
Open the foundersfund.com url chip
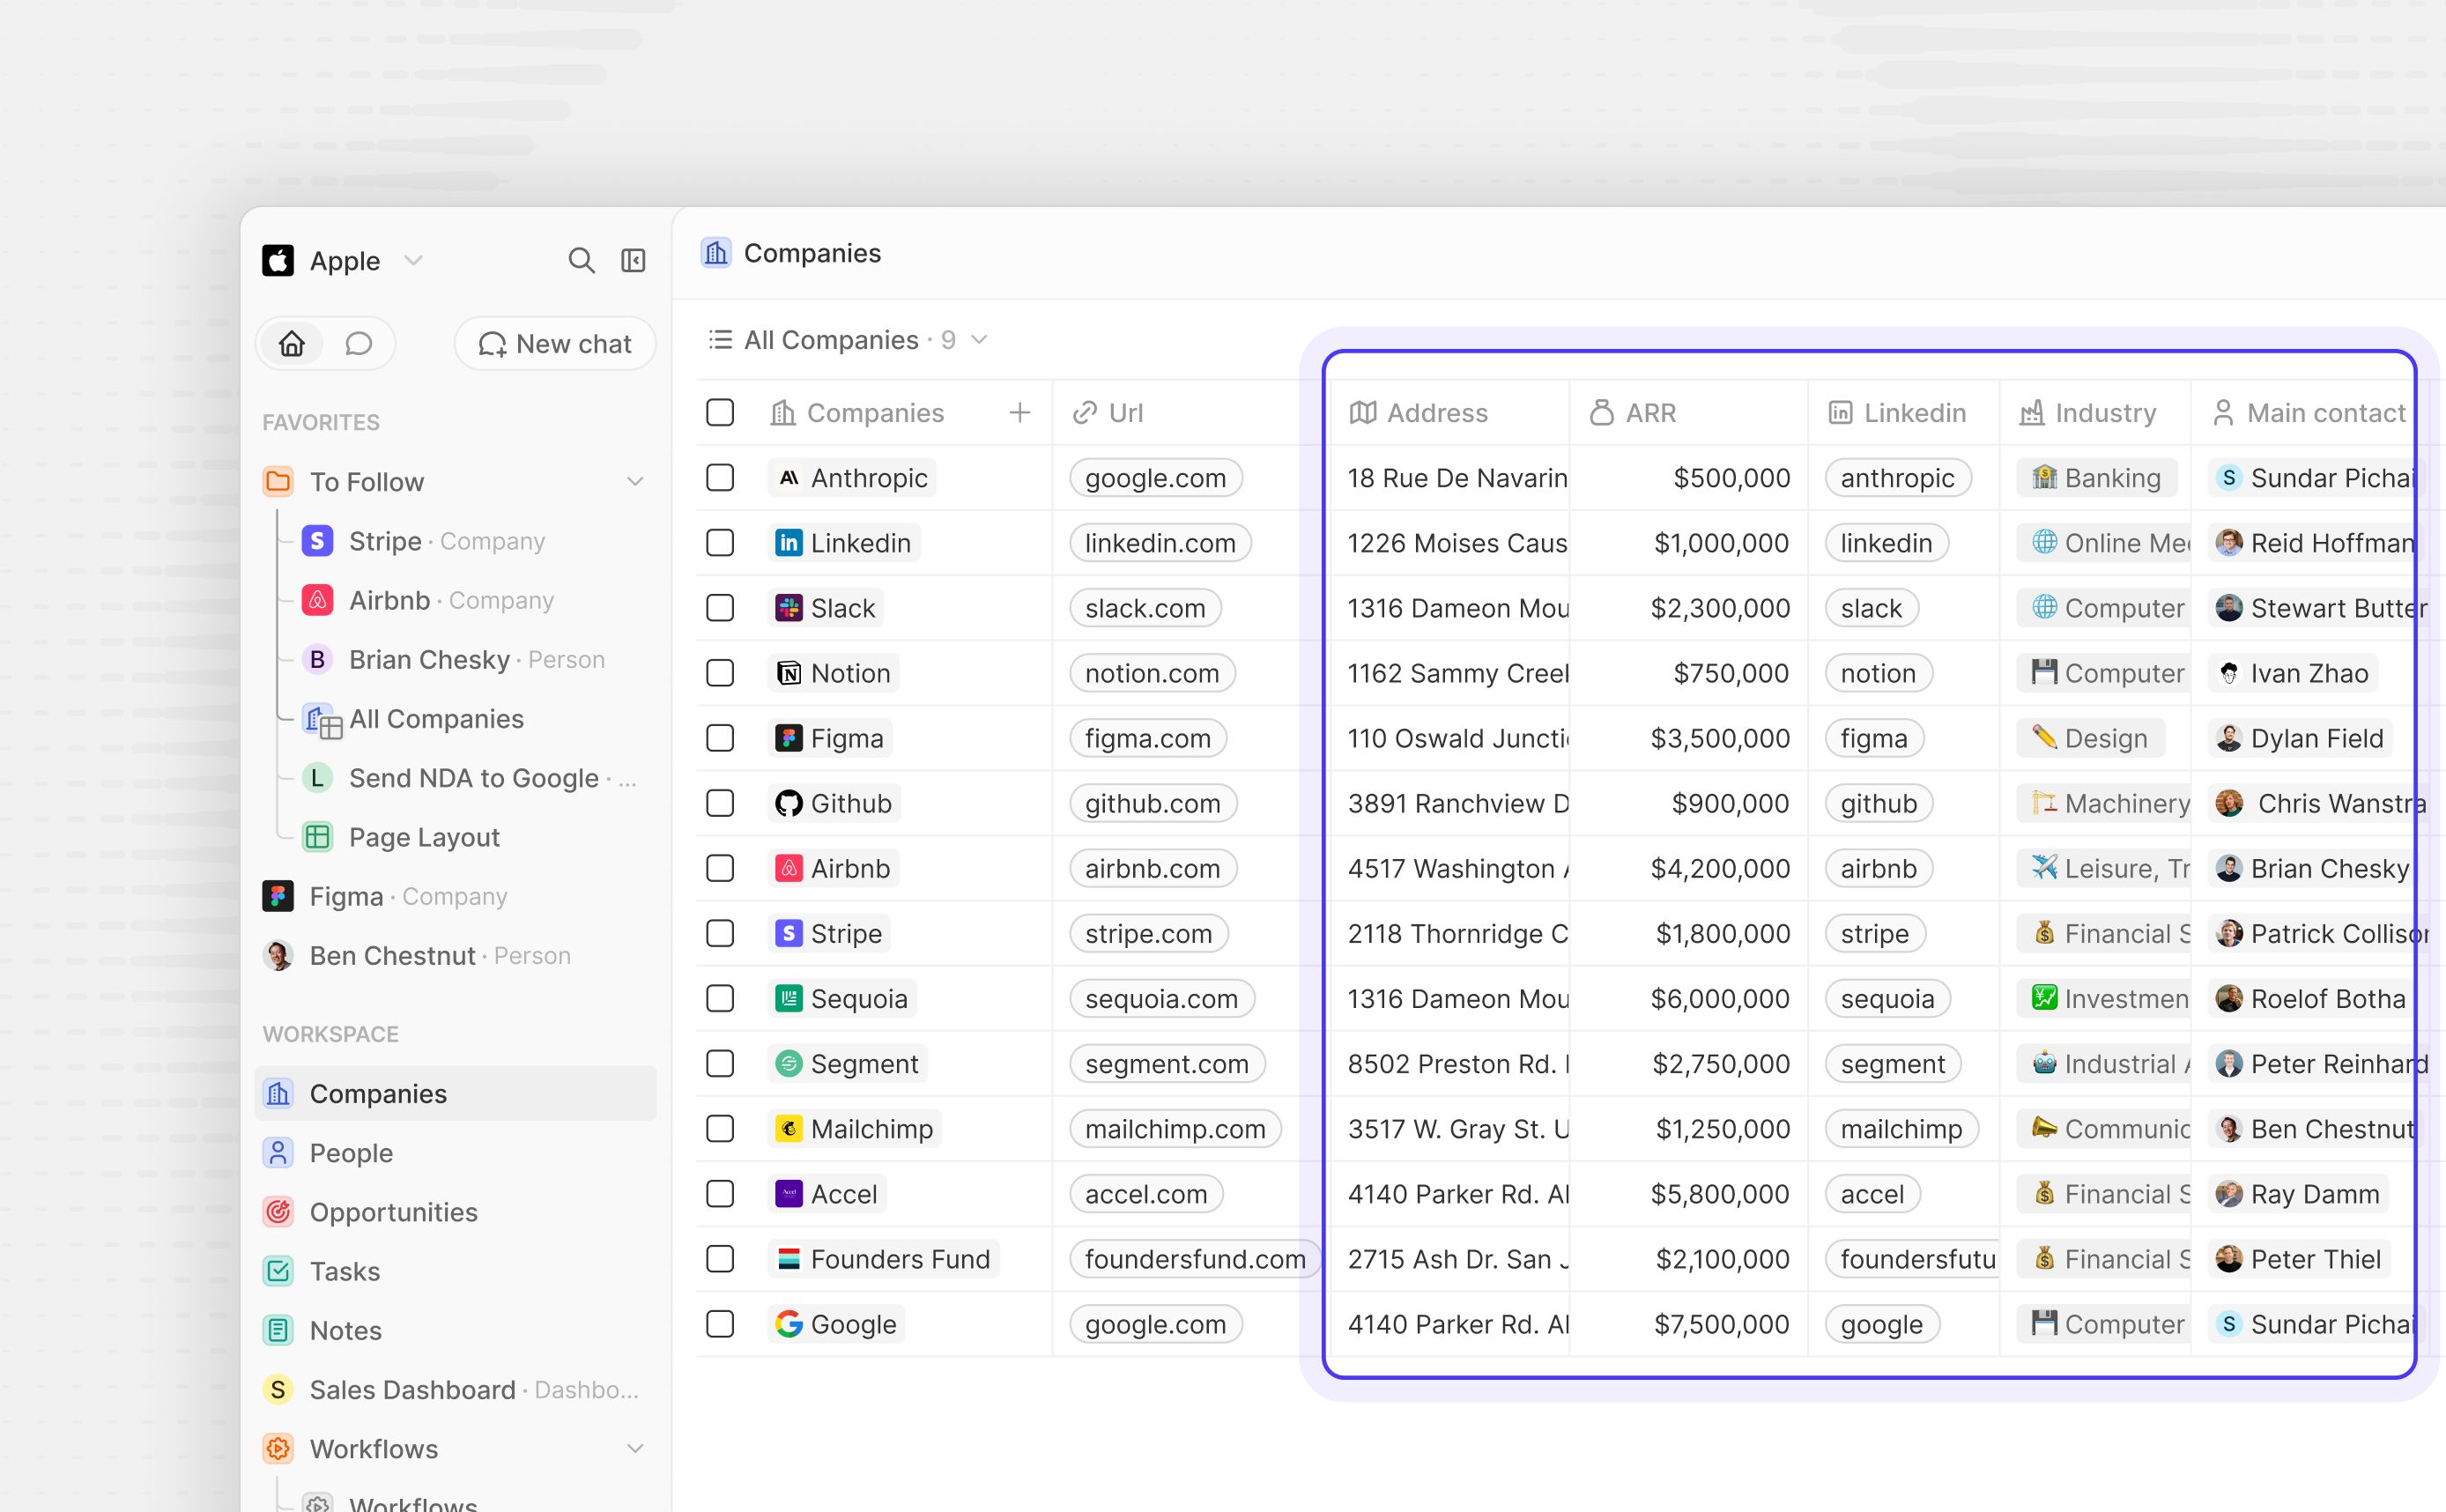click(1195, 1259)
